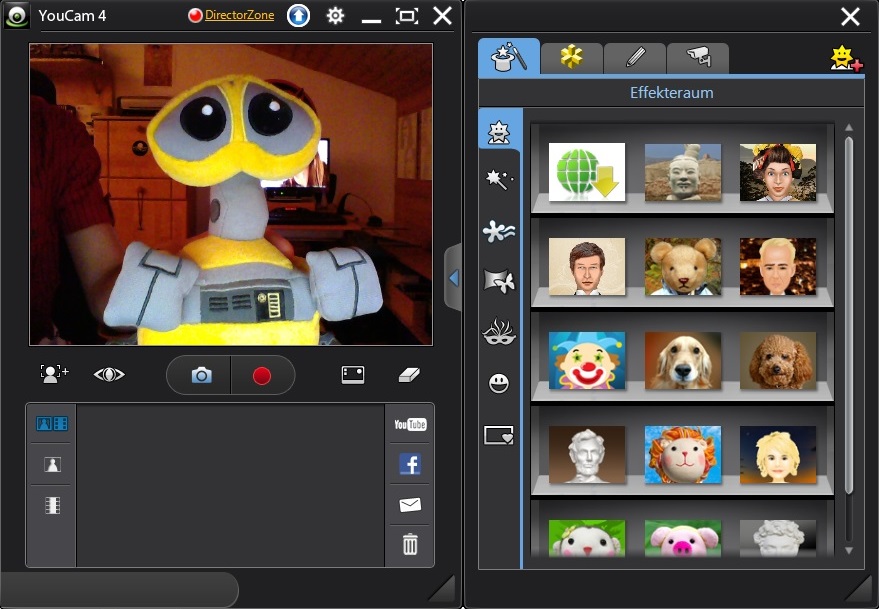Screen dimensions: 879x609
Task: Close the effects panel window
Action: pos(850,16)
